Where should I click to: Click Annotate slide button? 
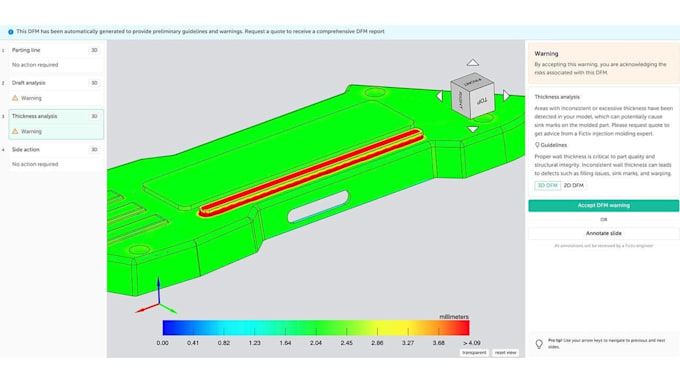(x=603, y=233)
